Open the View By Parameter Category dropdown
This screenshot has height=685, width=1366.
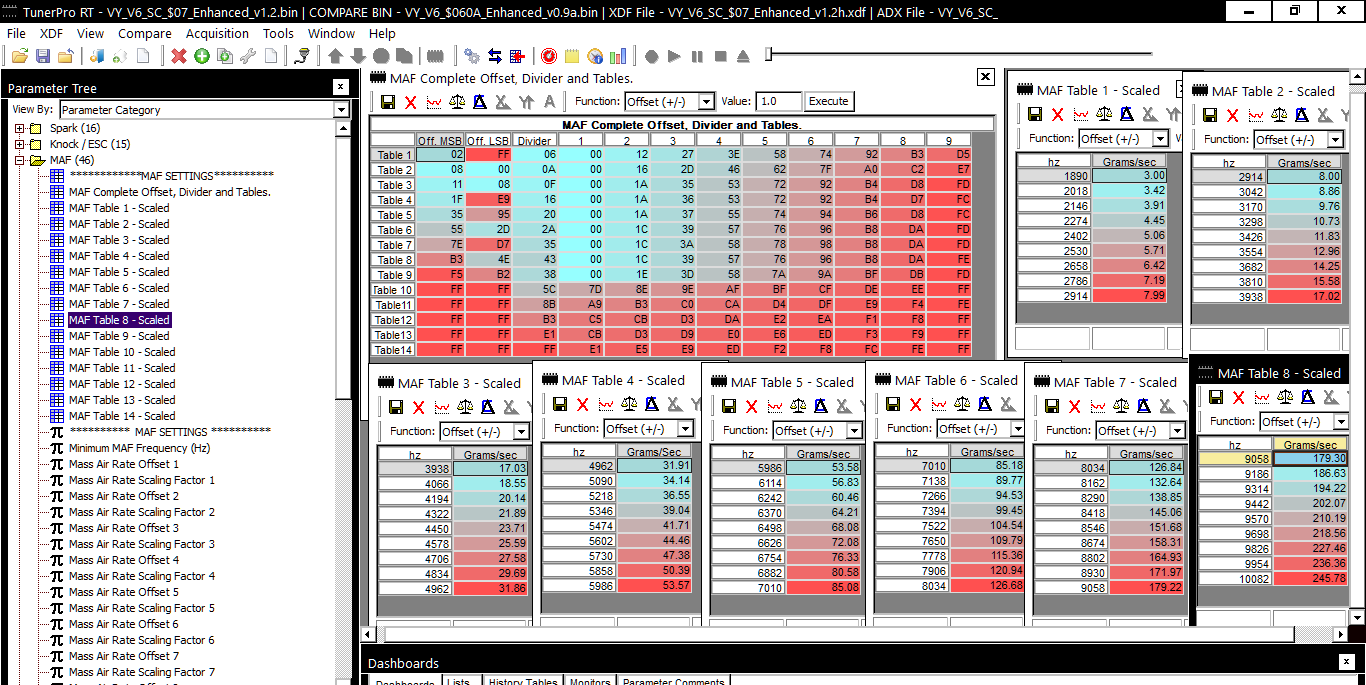(x=341, y=110)
